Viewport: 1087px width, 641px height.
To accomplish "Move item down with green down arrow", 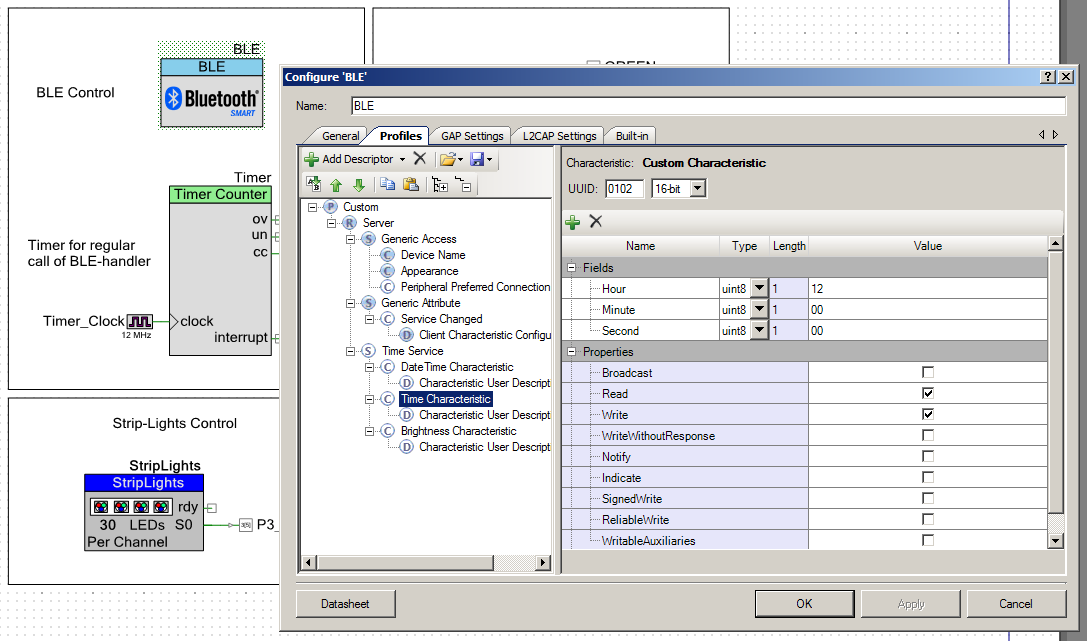I will tap(358, 185).
